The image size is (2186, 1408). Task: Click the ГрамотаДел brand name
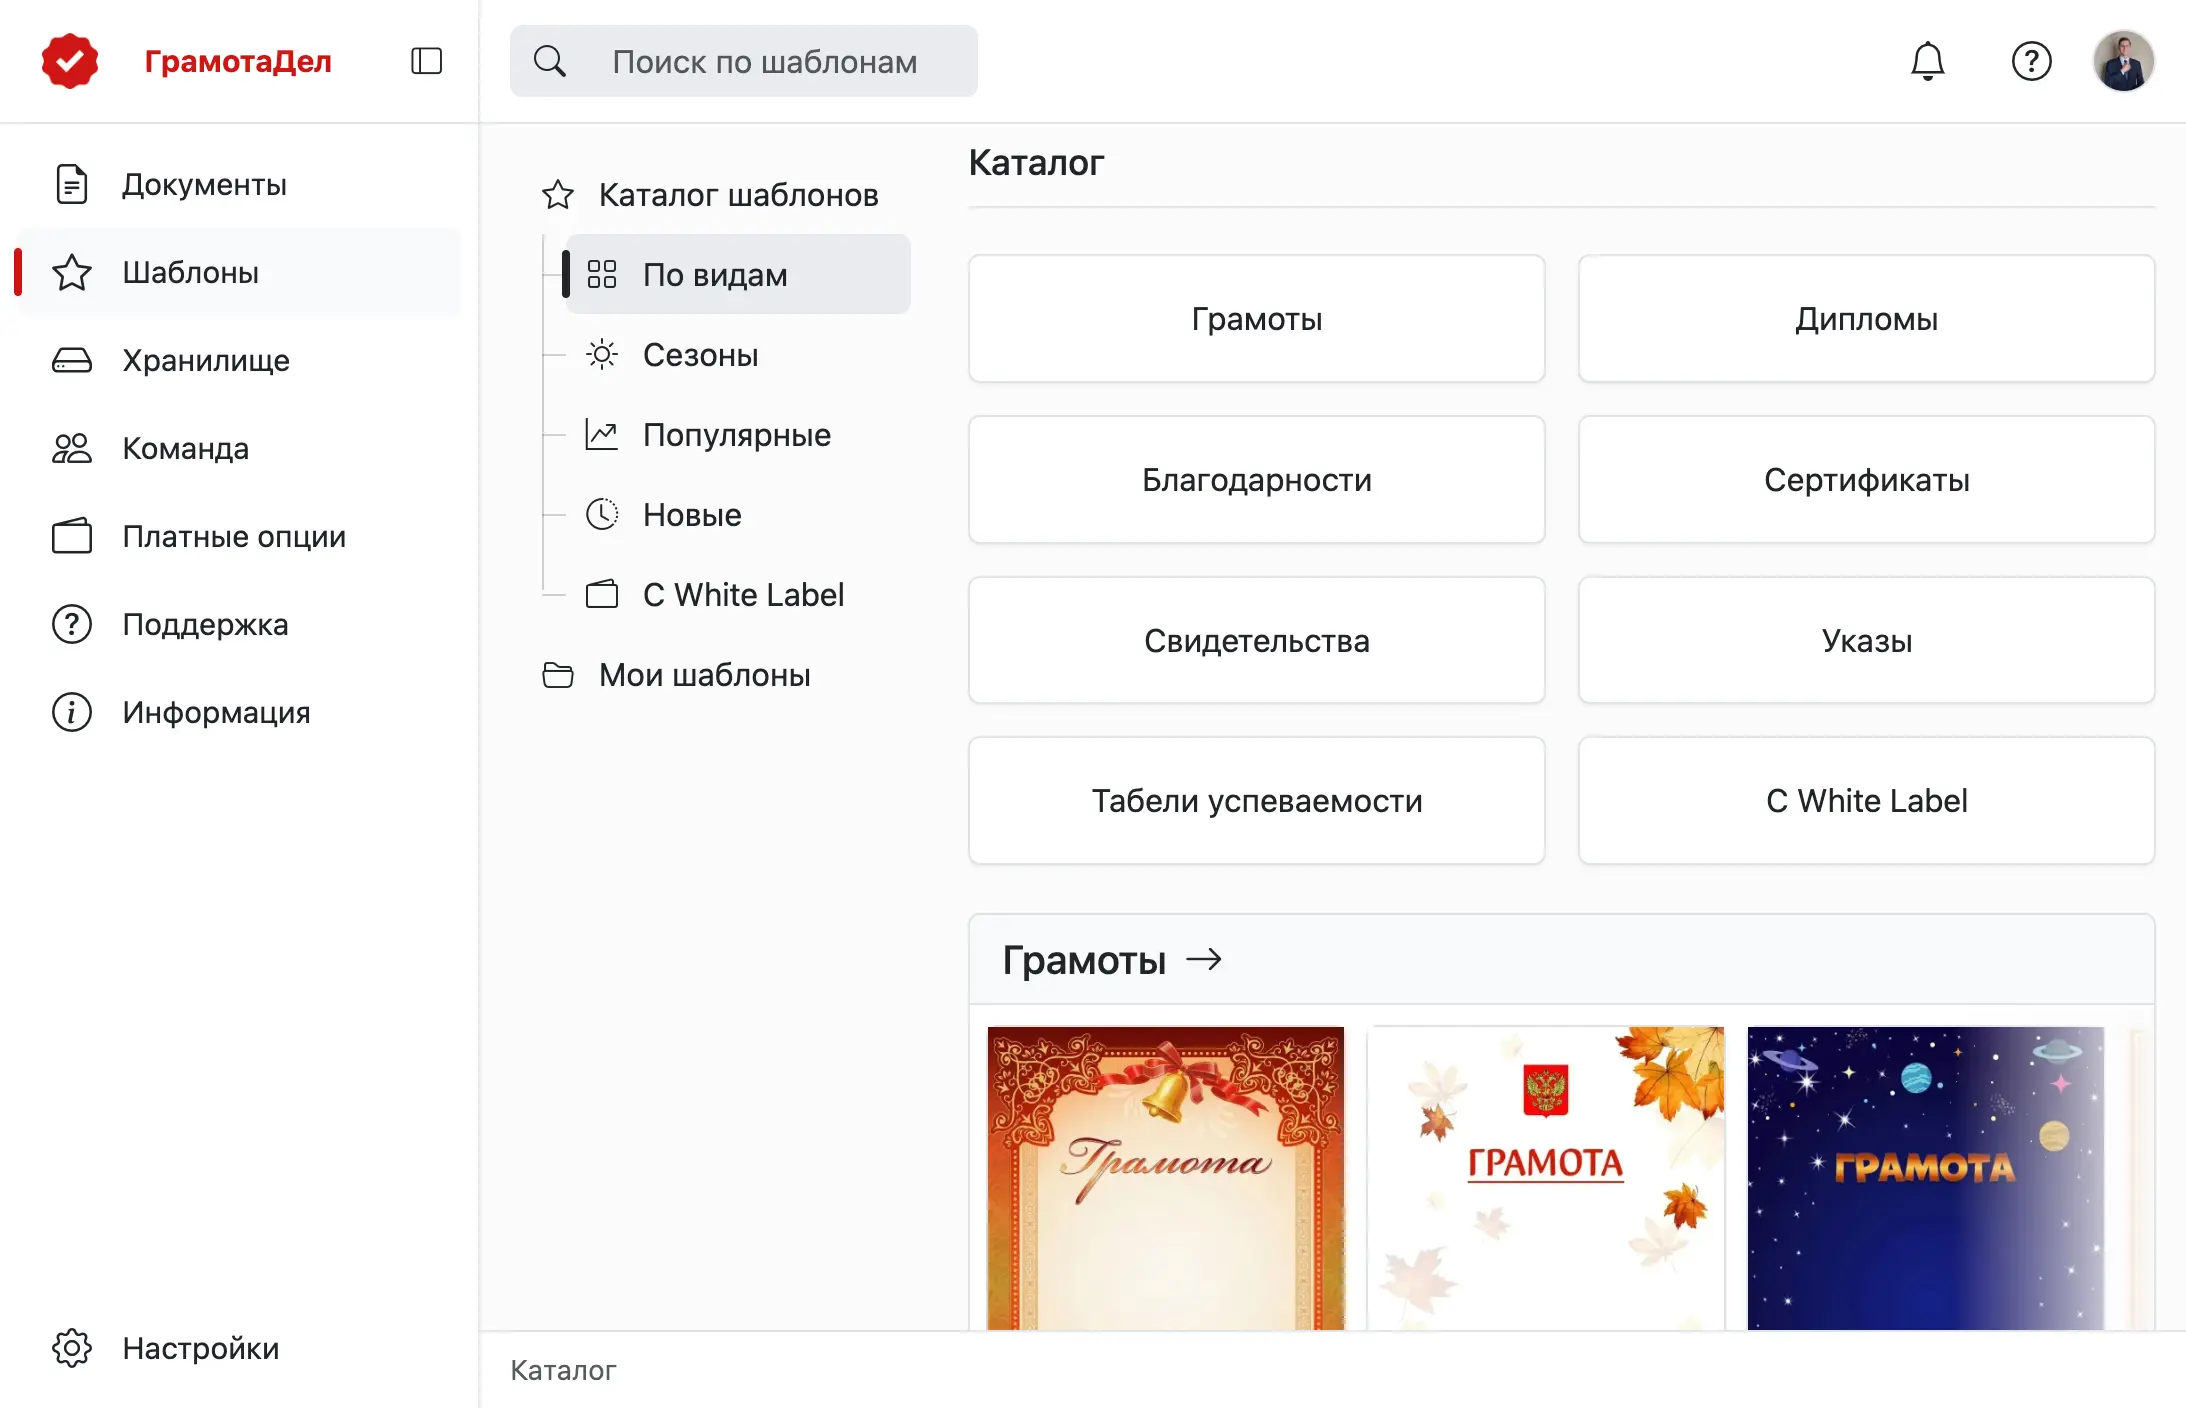coord(238,61)
